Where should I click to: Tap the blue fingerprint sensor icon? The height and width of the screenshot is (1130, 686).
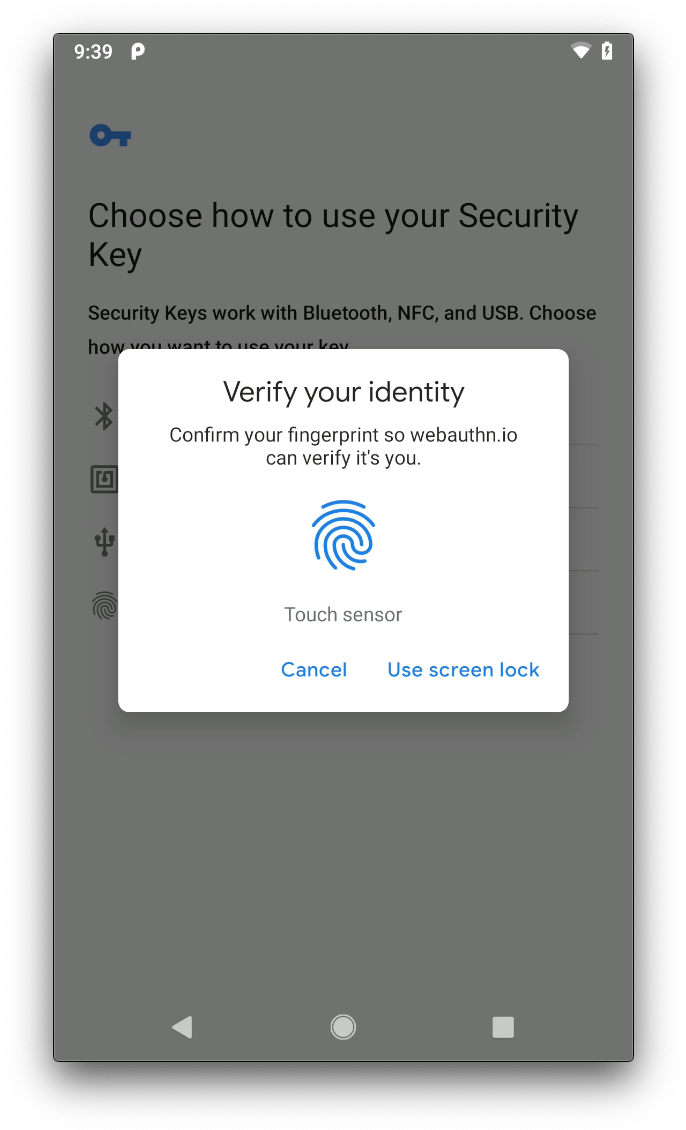point(343,535)
